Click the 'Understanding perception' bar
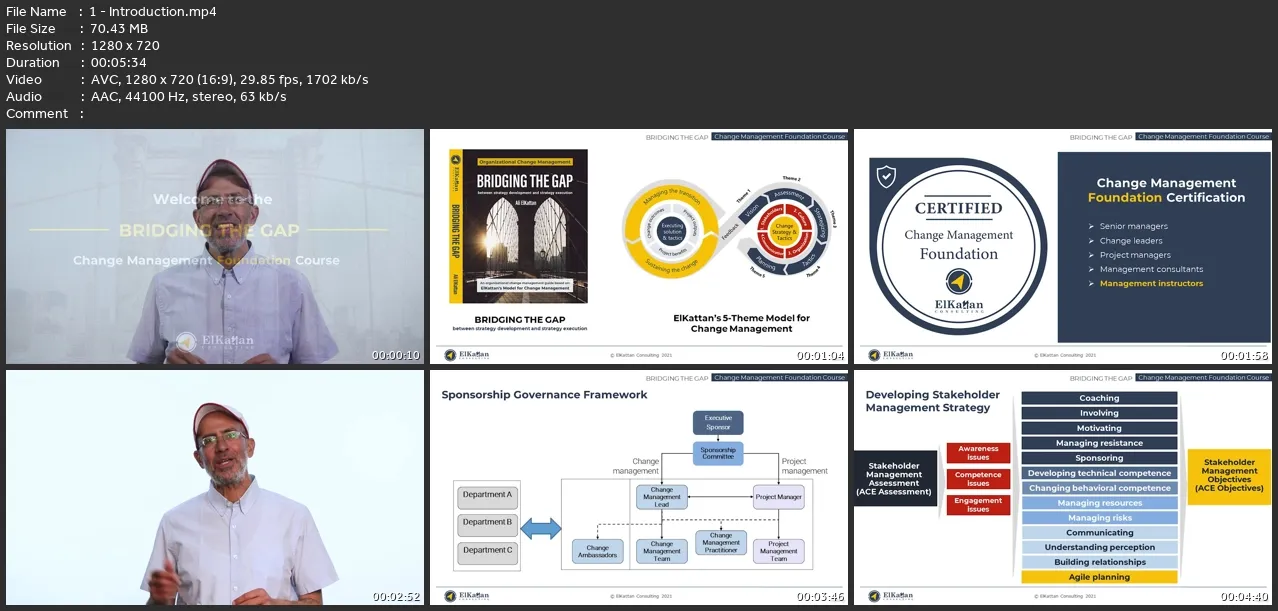 [x=1099, y=547]
